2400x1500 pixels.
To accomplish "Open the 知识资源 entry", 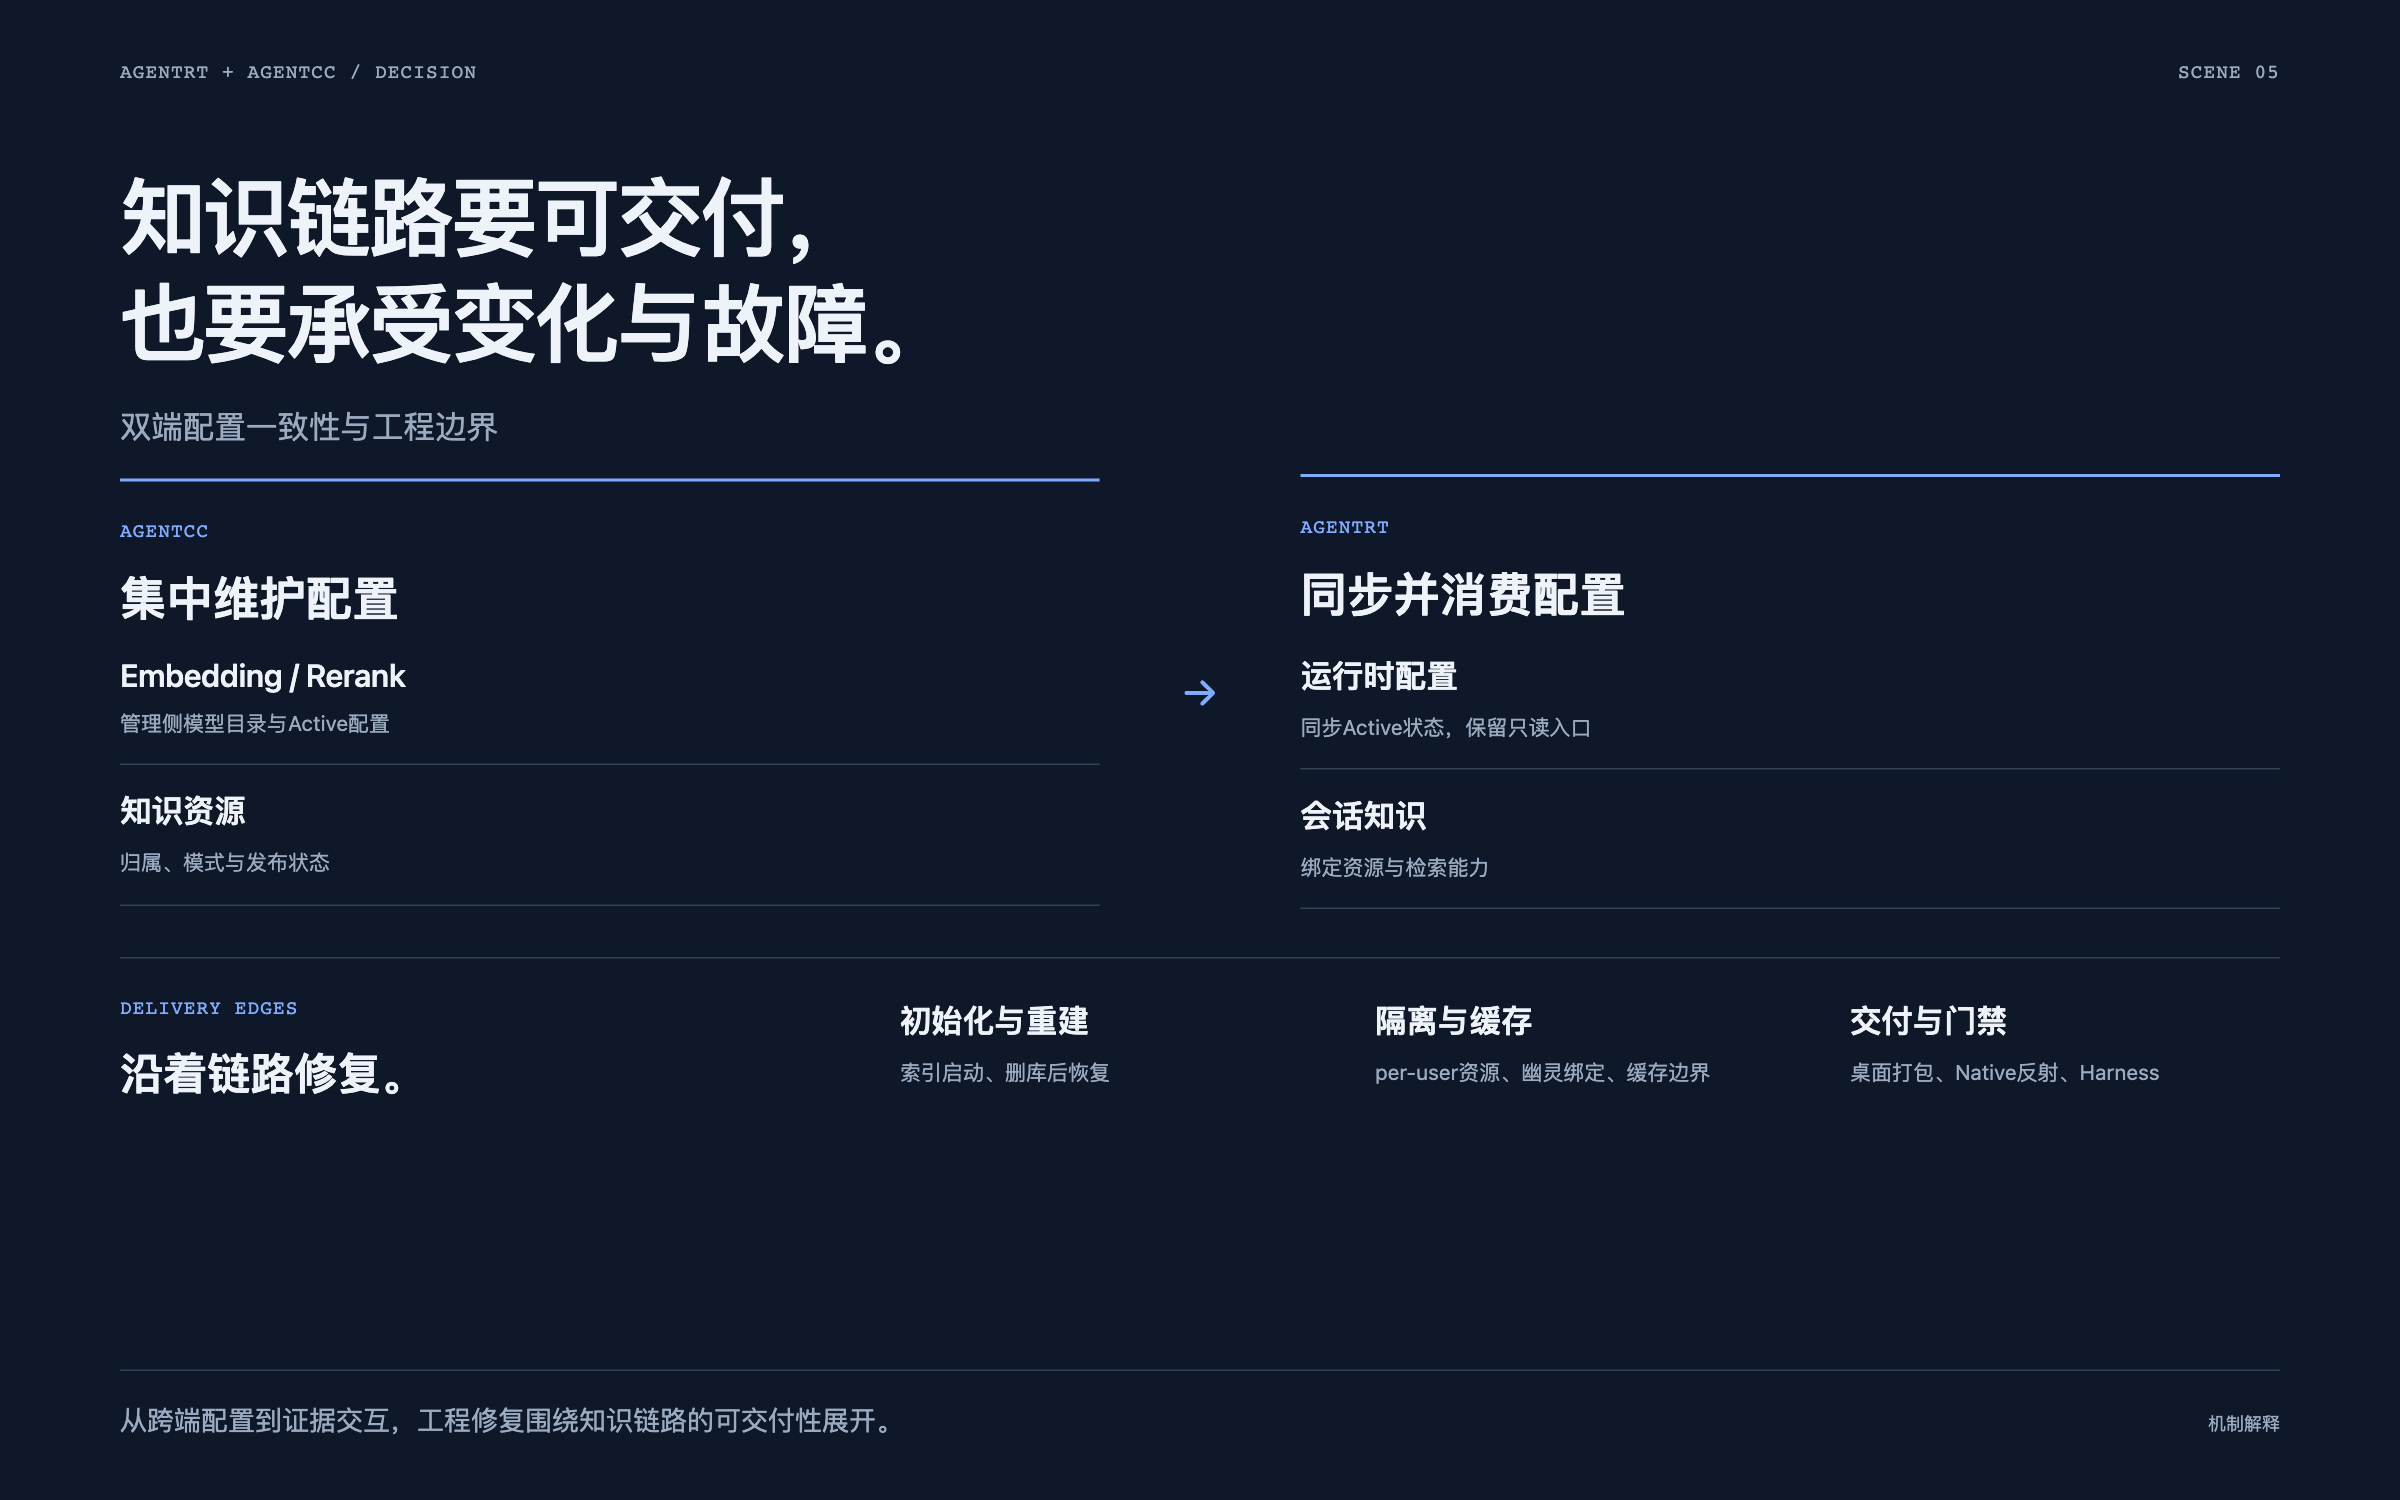I will coord(610,835).
